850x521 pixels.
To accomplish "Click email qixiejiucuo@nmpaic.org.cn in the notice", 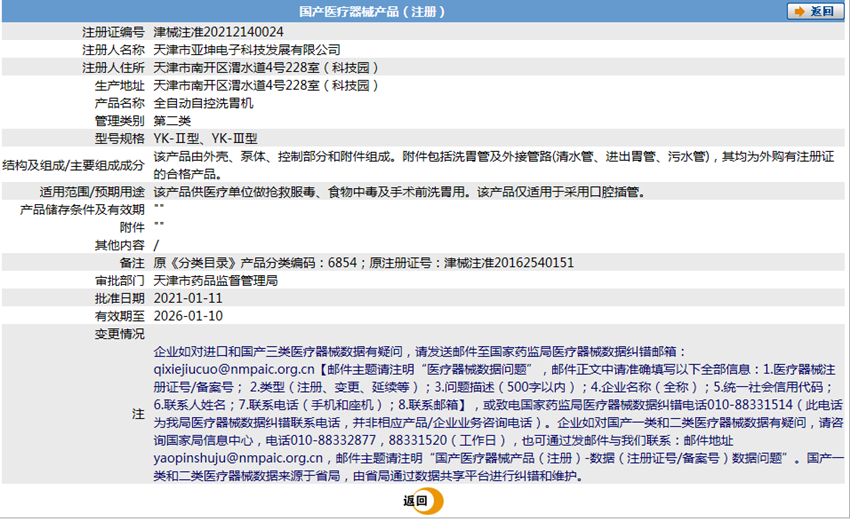I will [x=234, y=370].
